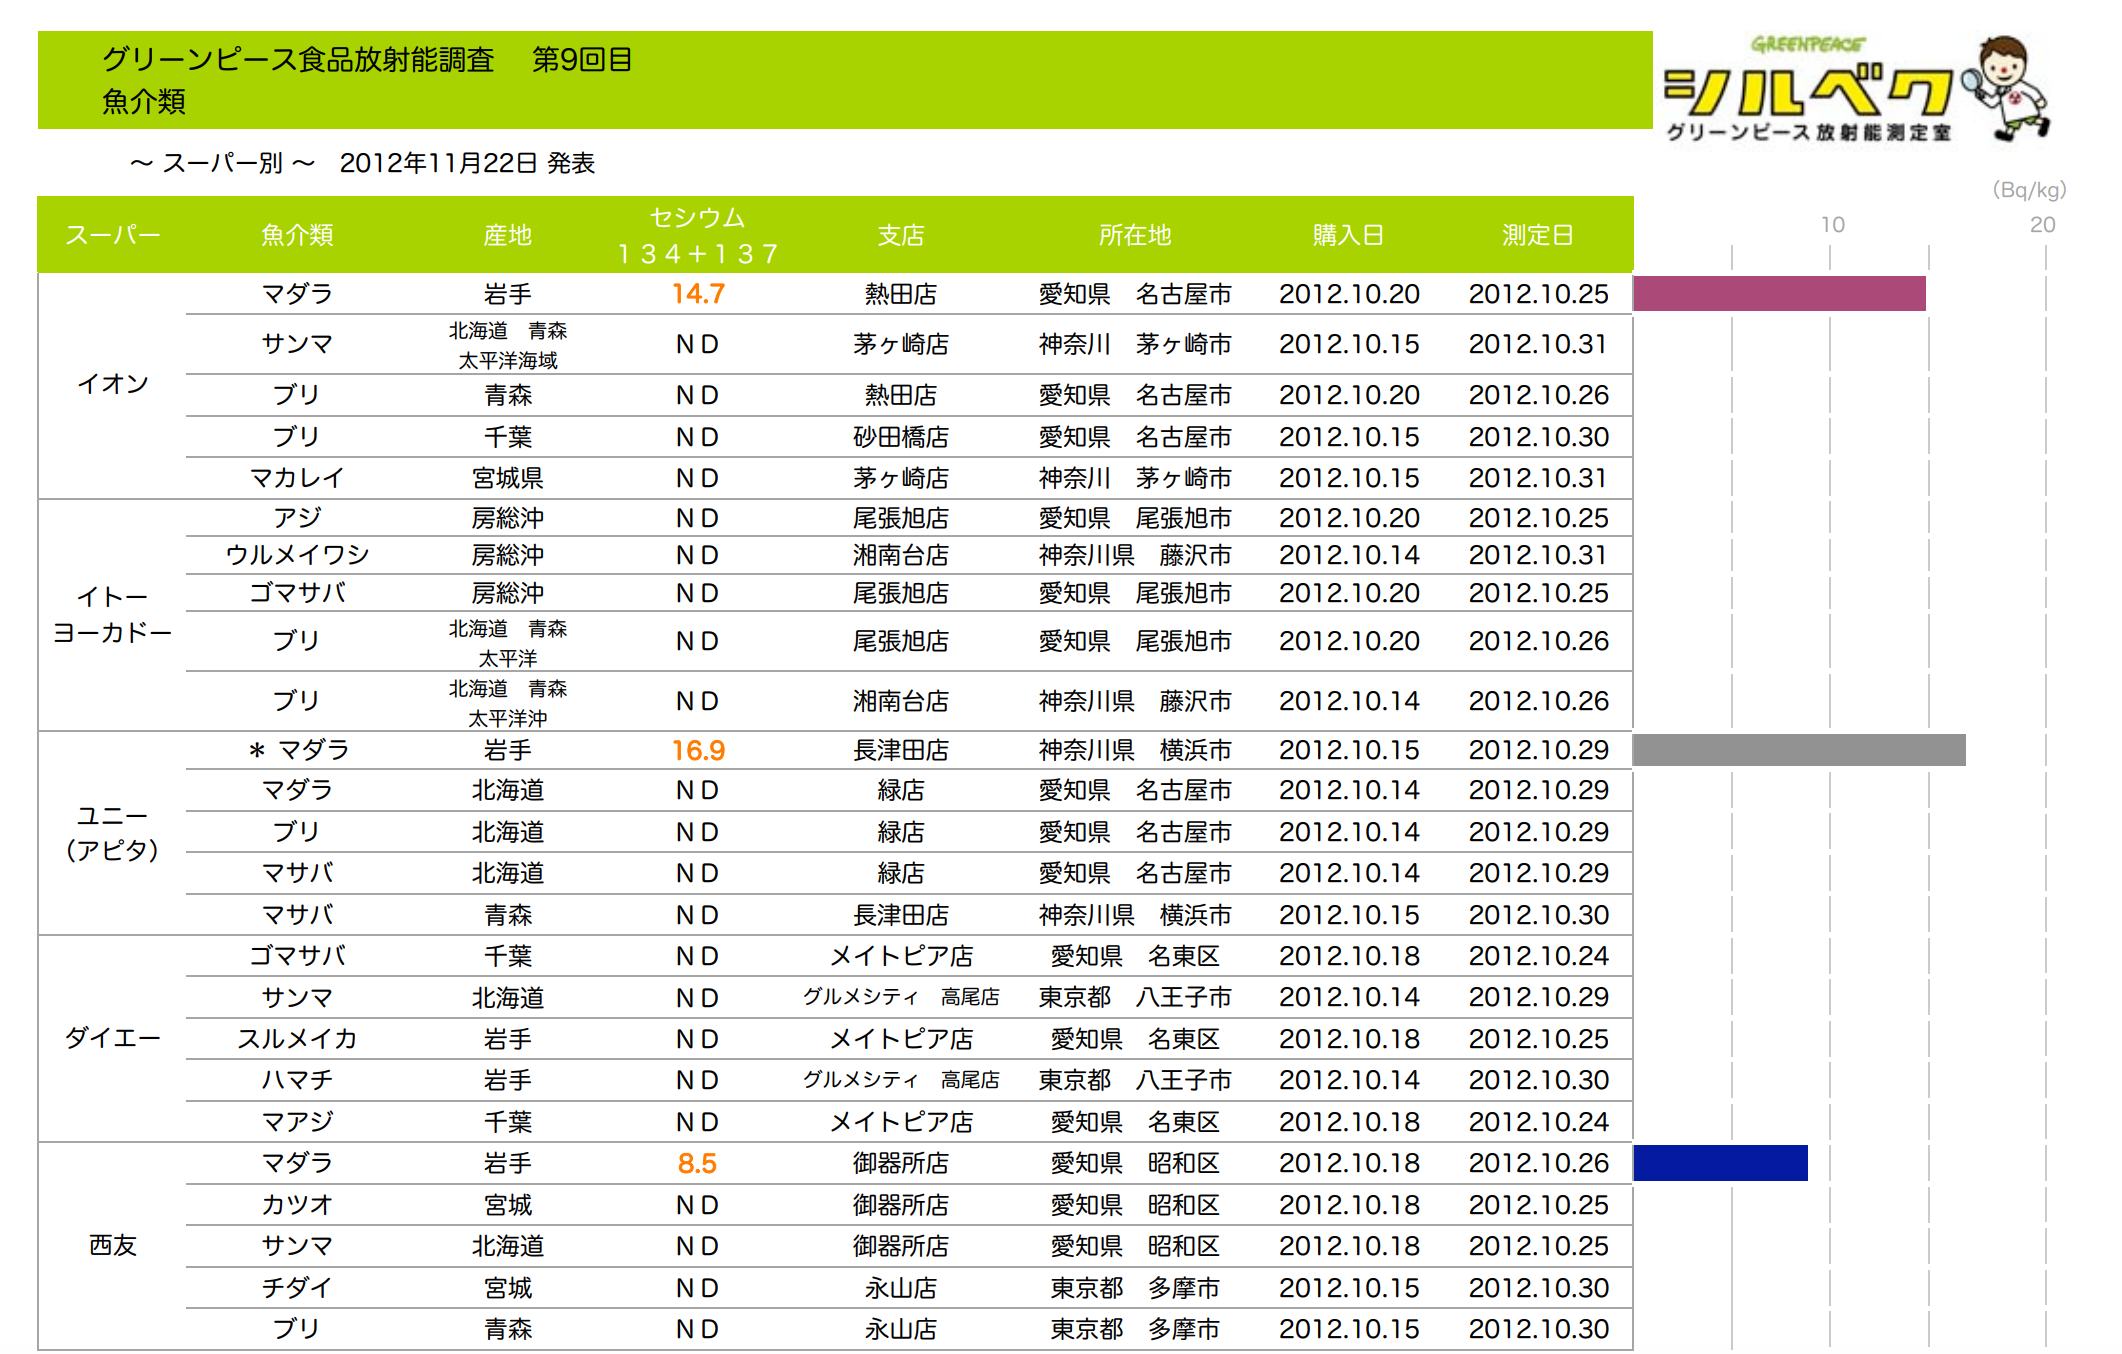Click the 所在地 column header
Screen dimensions: 2122x1354
[1134, 235]
